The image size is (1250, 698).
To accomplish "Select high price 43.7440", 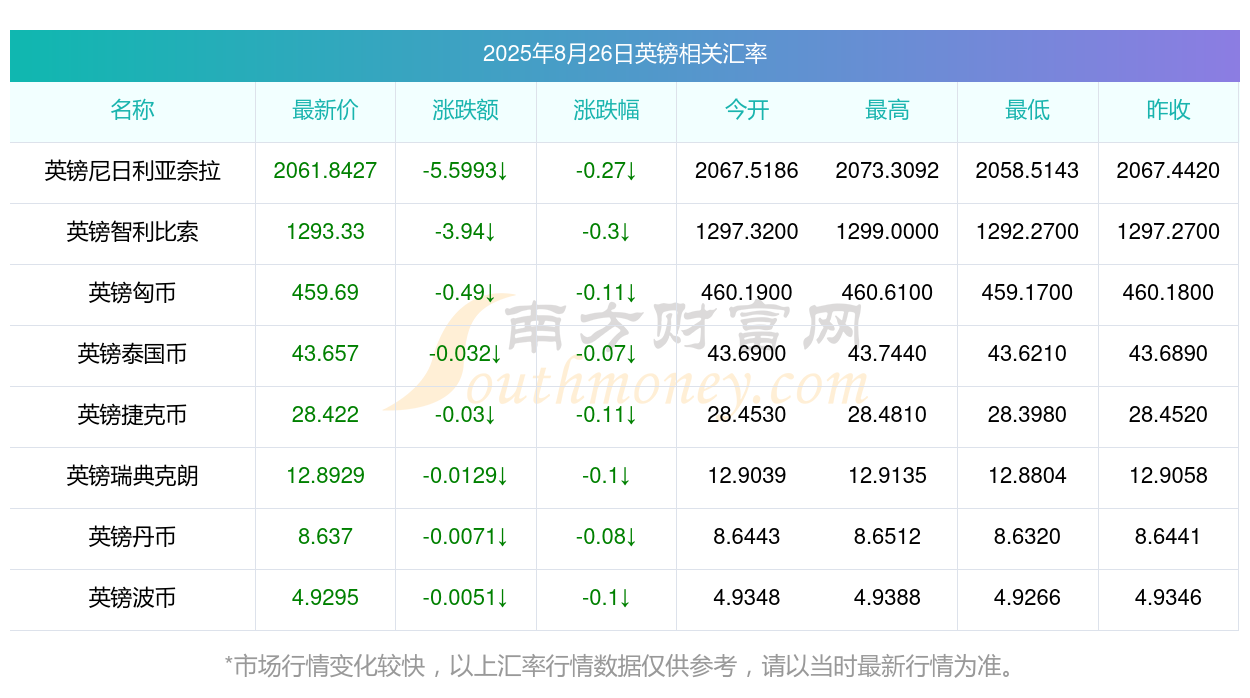I will click(887, 354).
